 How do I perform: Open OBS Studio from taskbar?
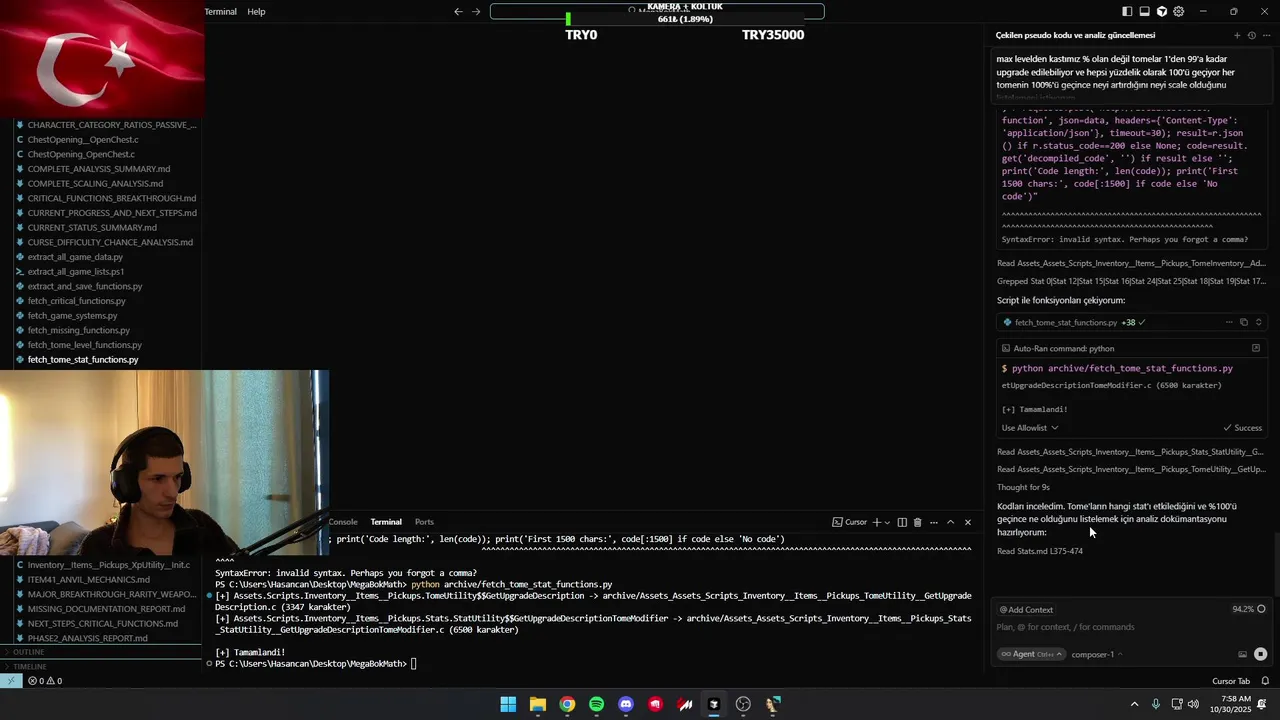tap(743, 704)
